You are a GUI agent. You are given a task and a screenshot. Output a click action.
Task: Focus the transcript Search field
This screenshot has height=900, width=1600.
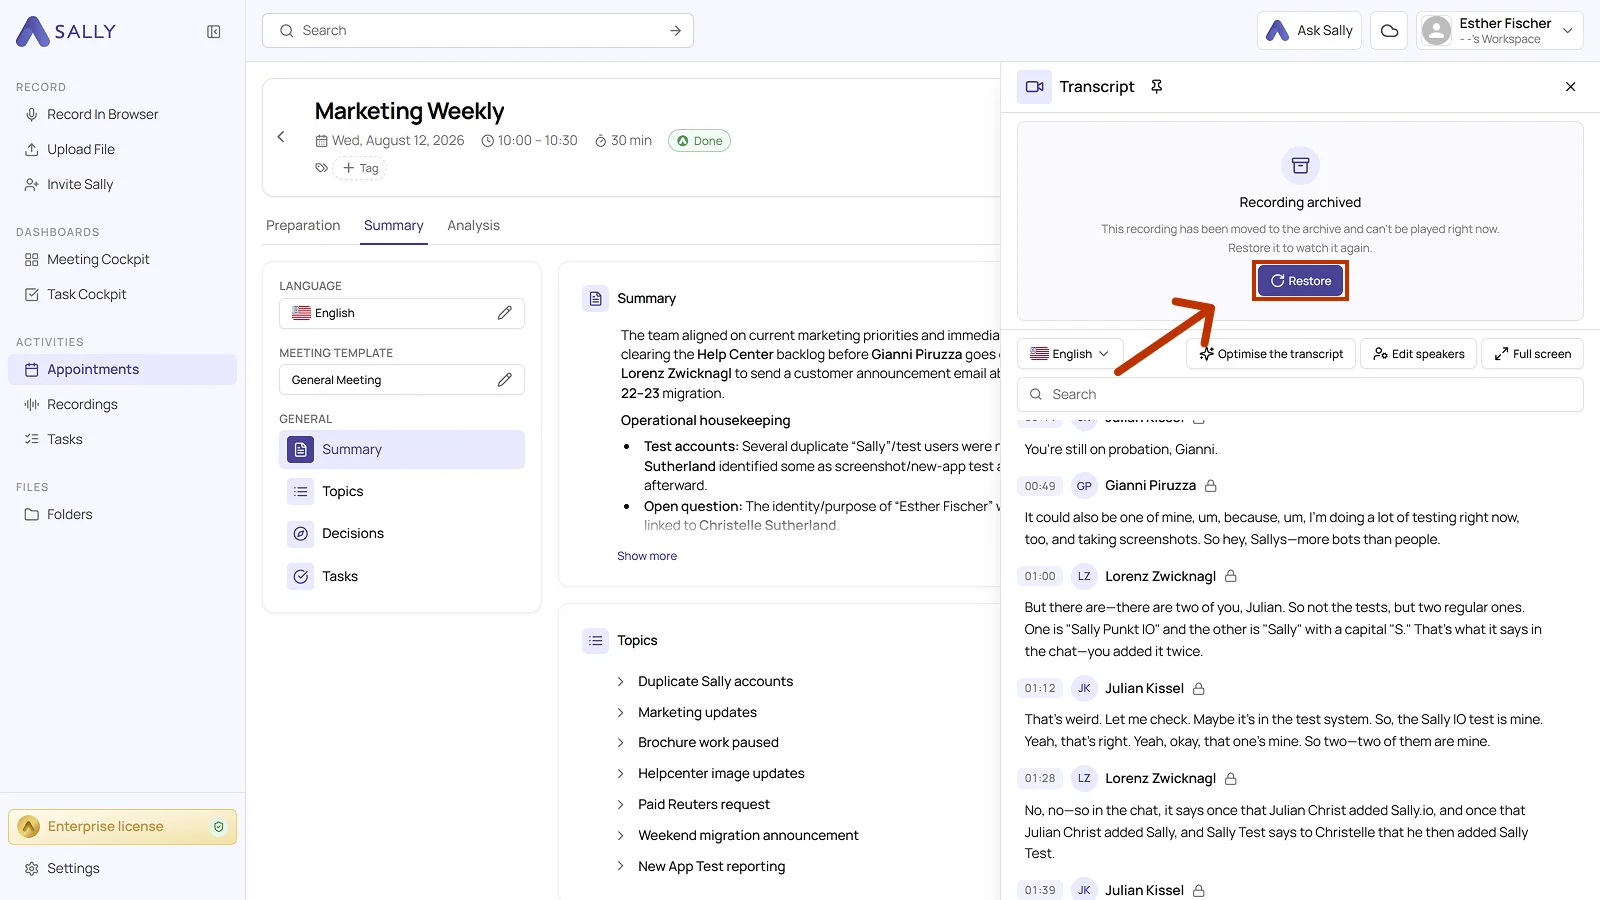click(1300, 394)
